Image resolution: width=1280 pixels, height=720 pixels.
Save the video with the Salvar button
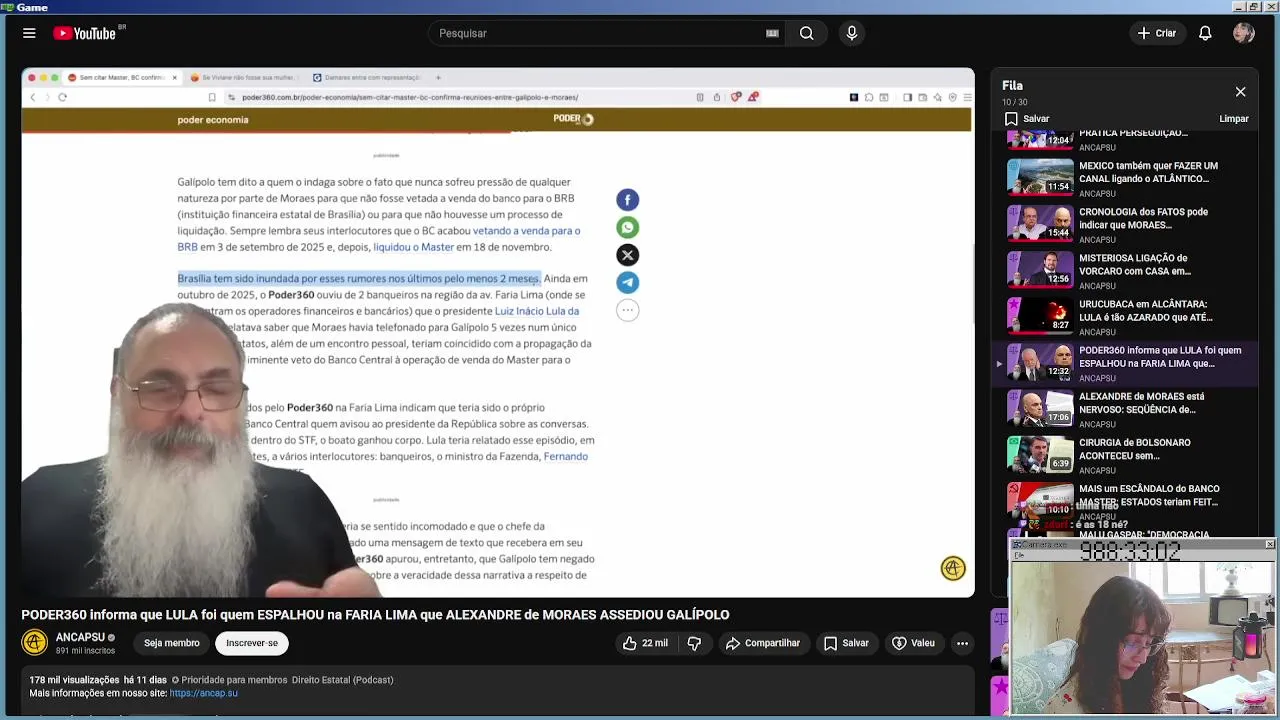coord(846,643)
